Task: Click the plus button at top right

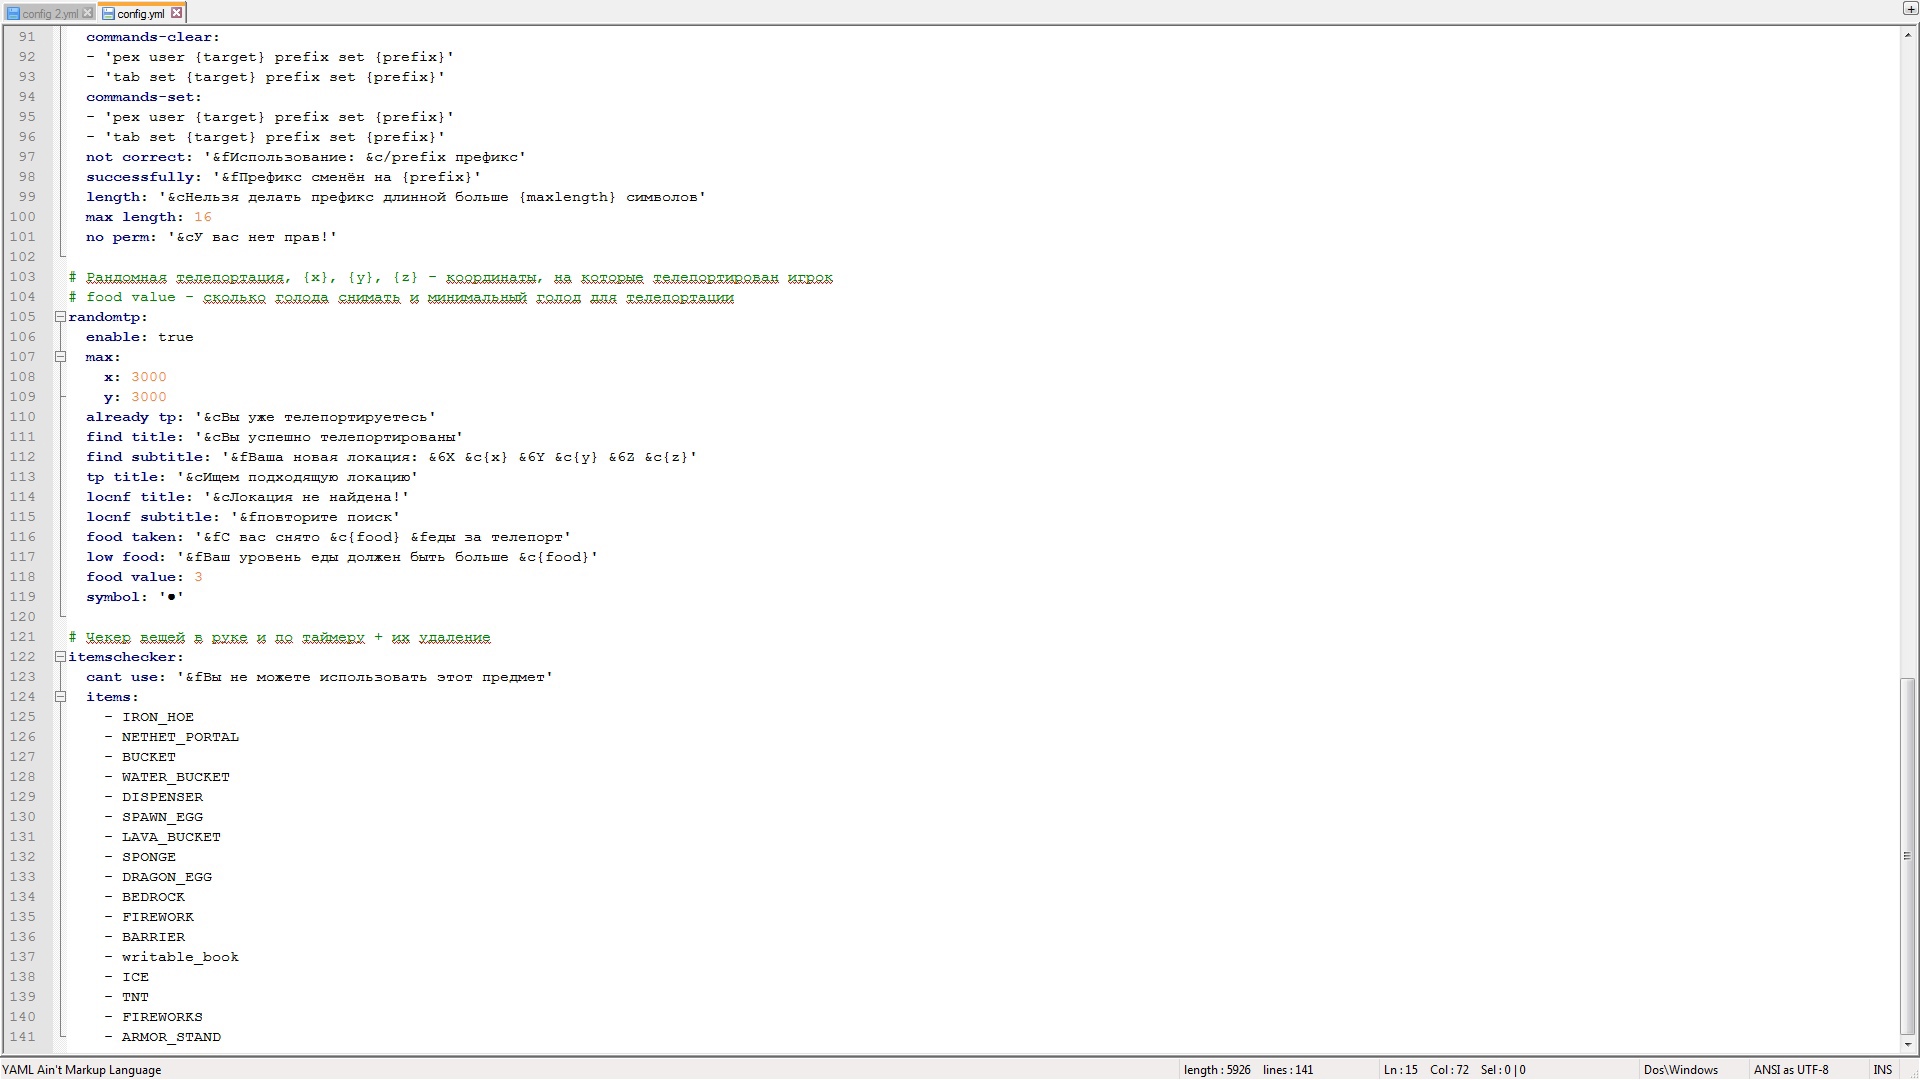Action: tap(1909, 8)
